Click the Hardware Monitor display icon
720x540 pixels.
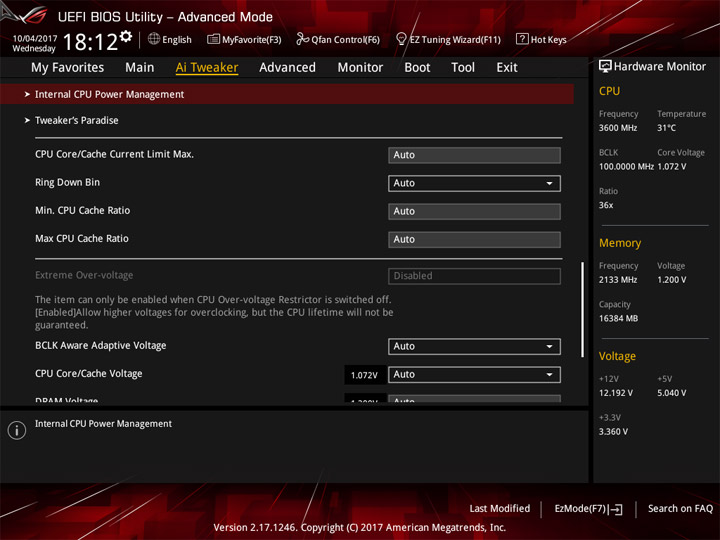click(605, 67)
